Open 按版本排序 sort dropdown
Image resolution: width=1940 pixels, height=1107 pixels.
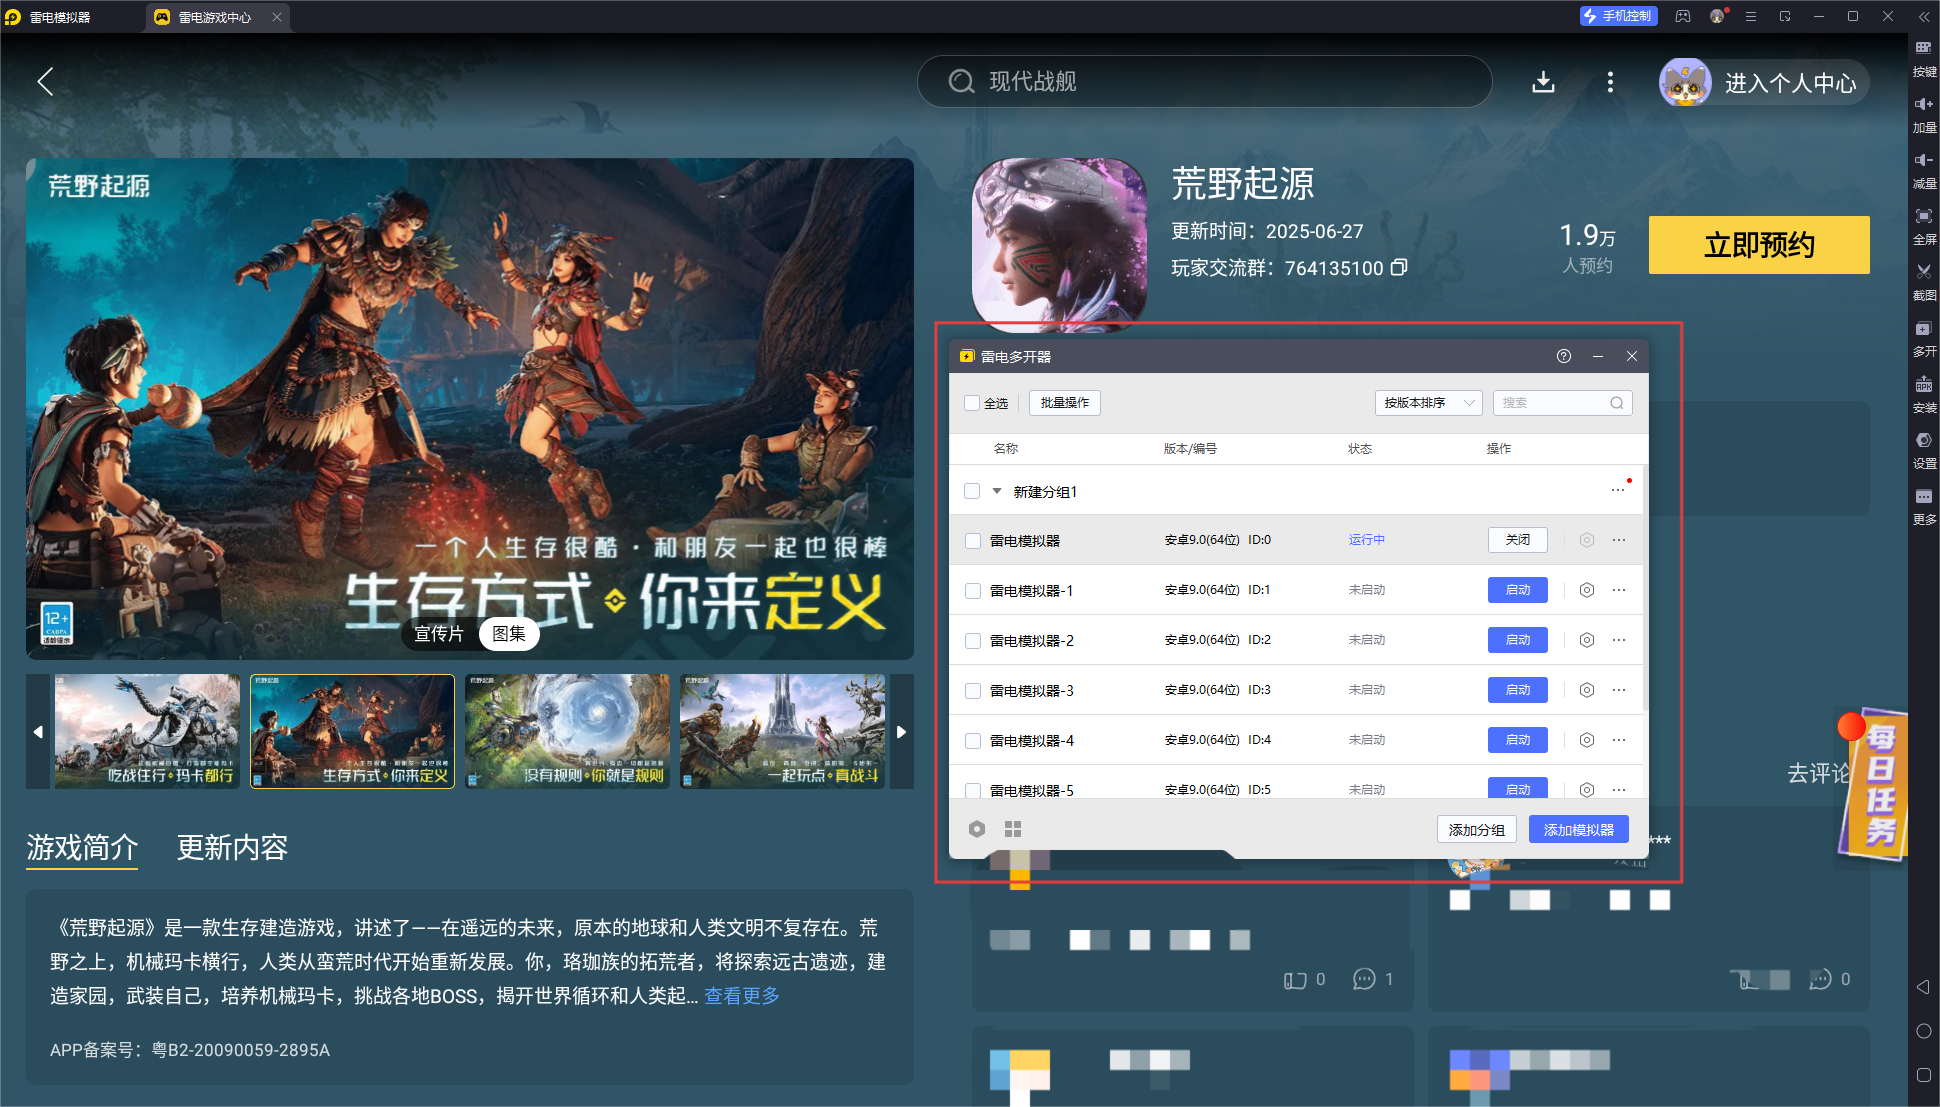[x=1428, y=403]
